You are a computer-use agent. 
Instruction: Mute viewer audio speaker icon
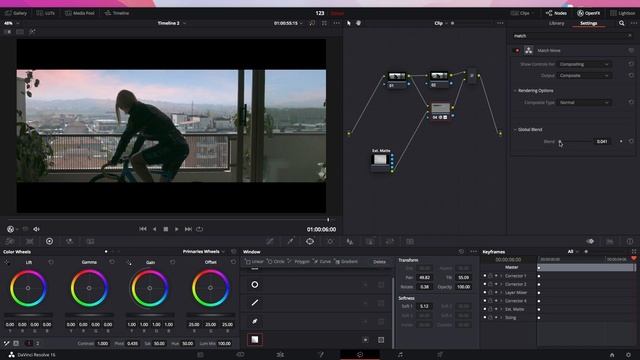36,229
